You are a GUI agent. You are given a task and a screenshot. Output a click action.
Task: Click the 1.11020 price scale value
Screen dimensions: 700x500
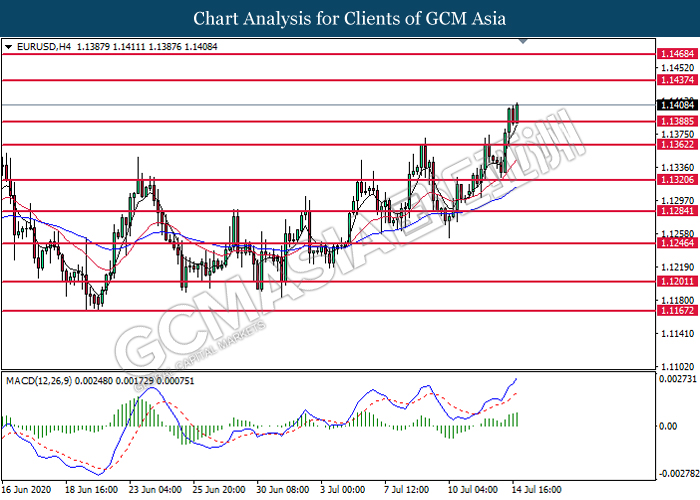[x=678, y=367]
